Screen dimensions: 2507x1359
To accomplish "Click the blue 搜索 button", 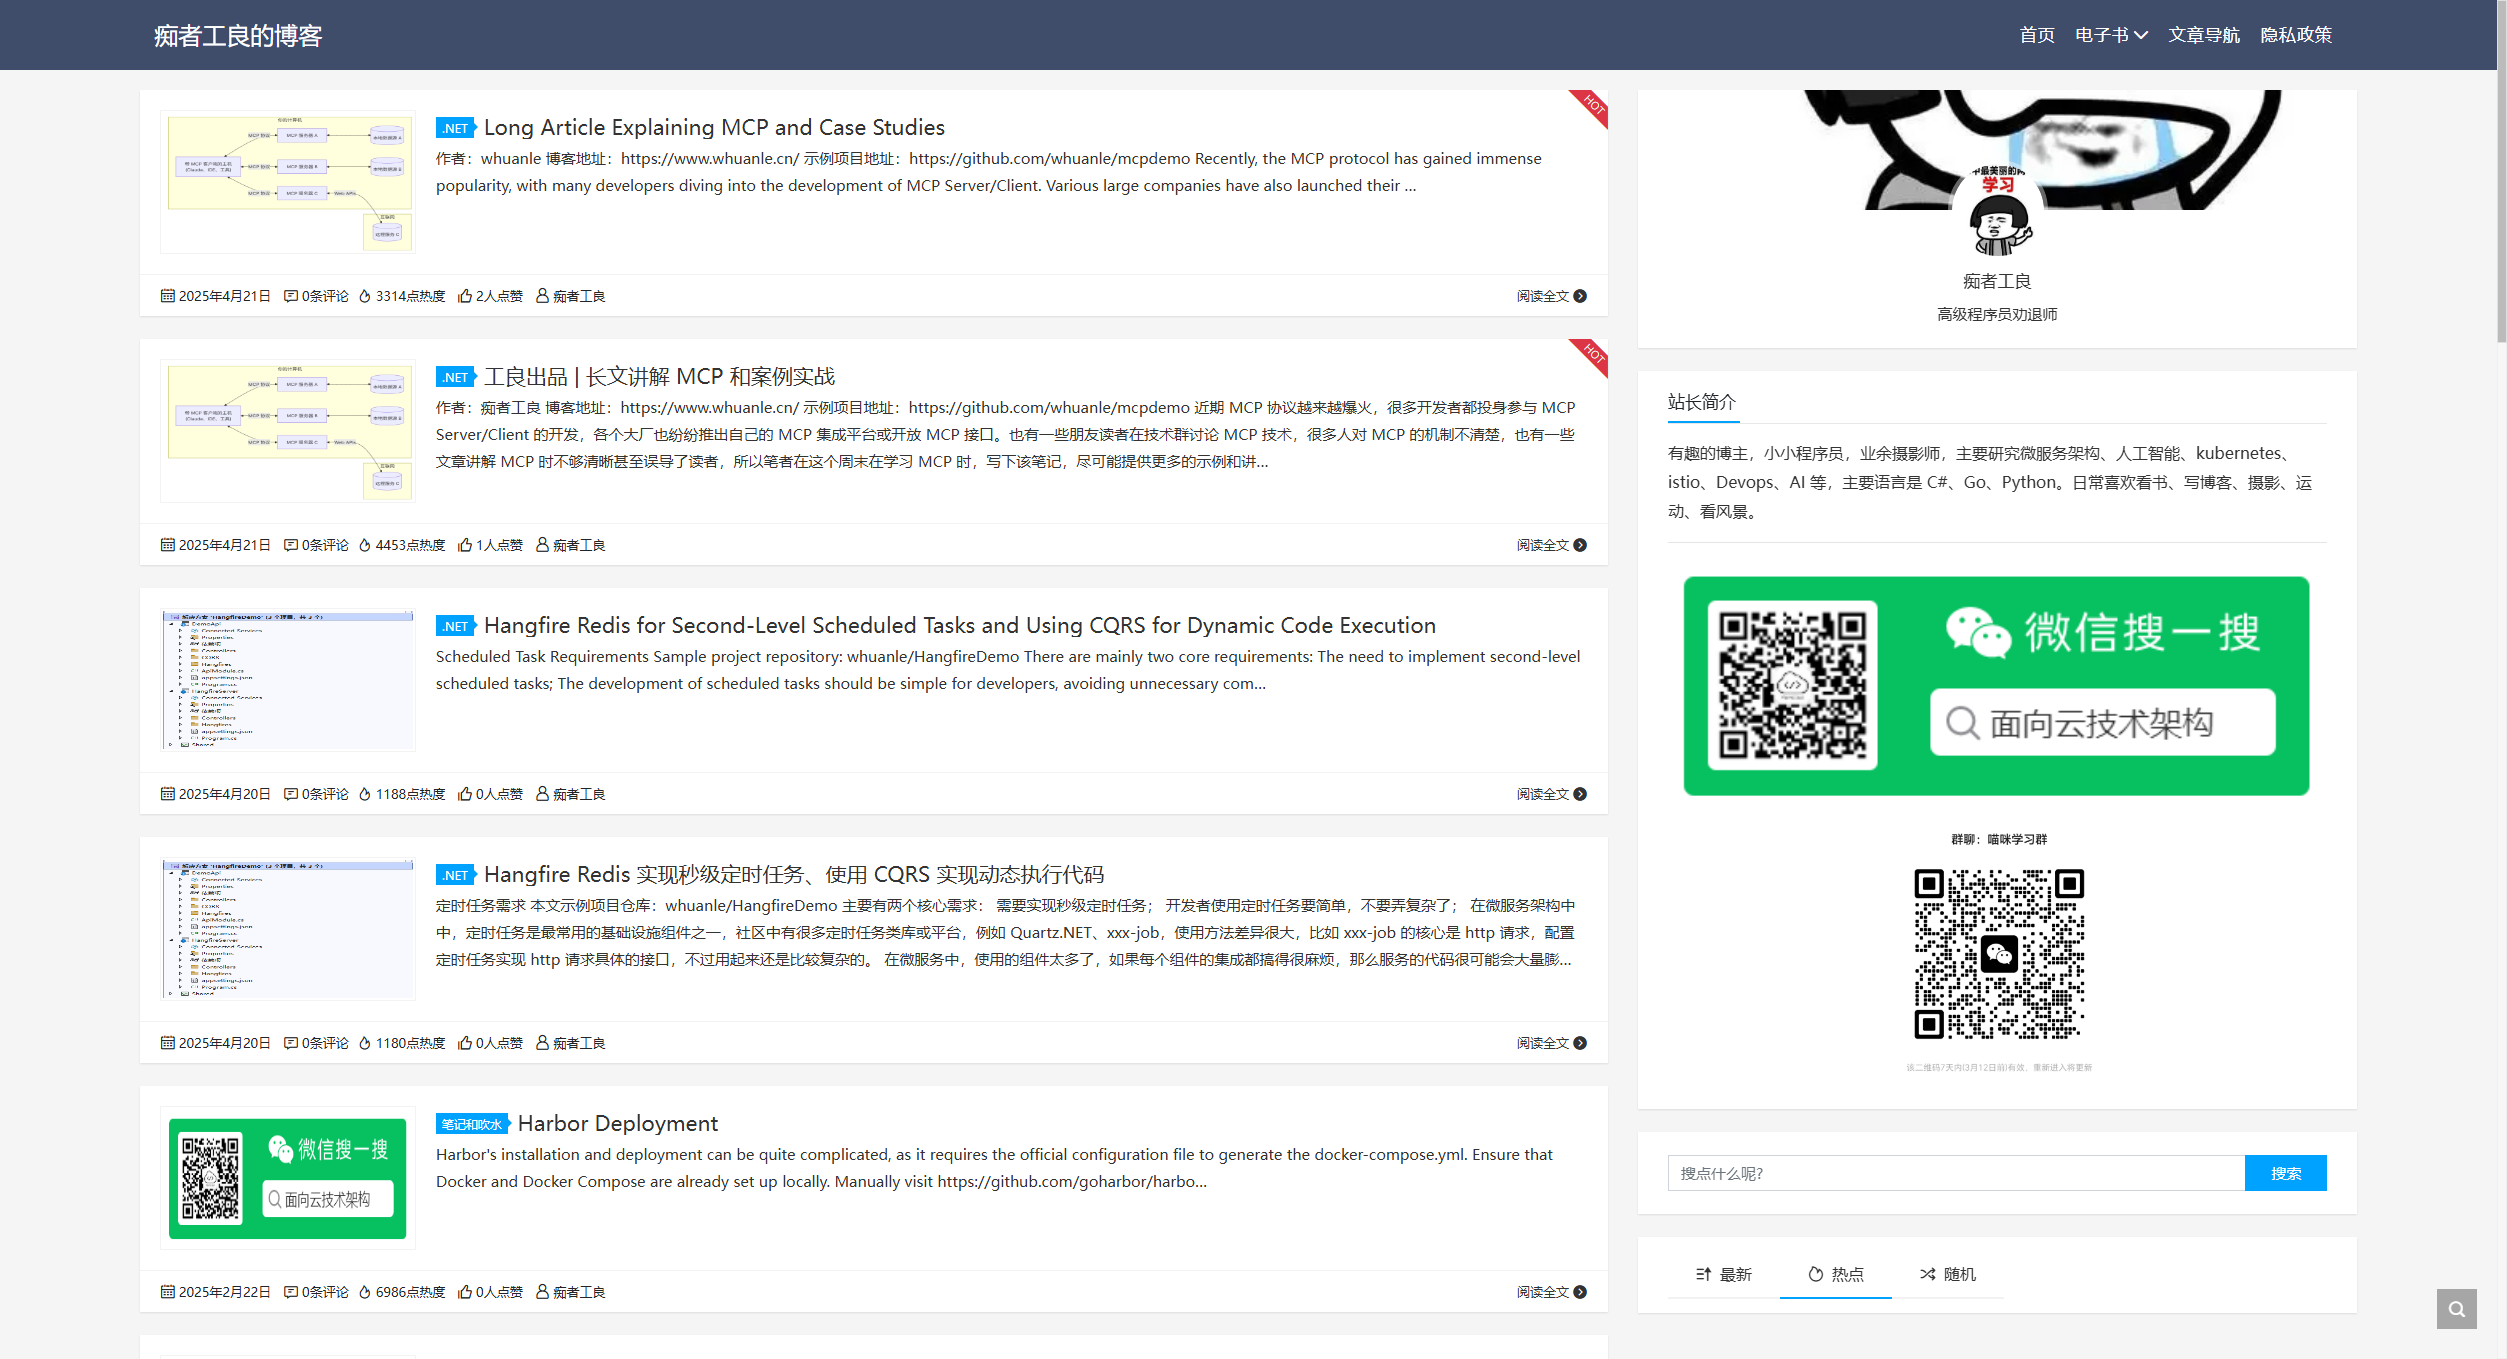I will (2285, 1173).
